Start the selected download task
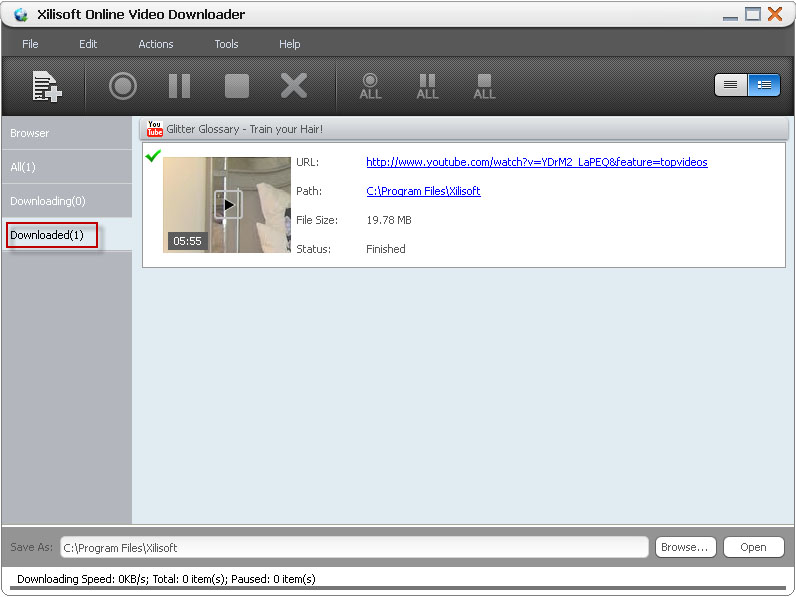 [123, 86]
